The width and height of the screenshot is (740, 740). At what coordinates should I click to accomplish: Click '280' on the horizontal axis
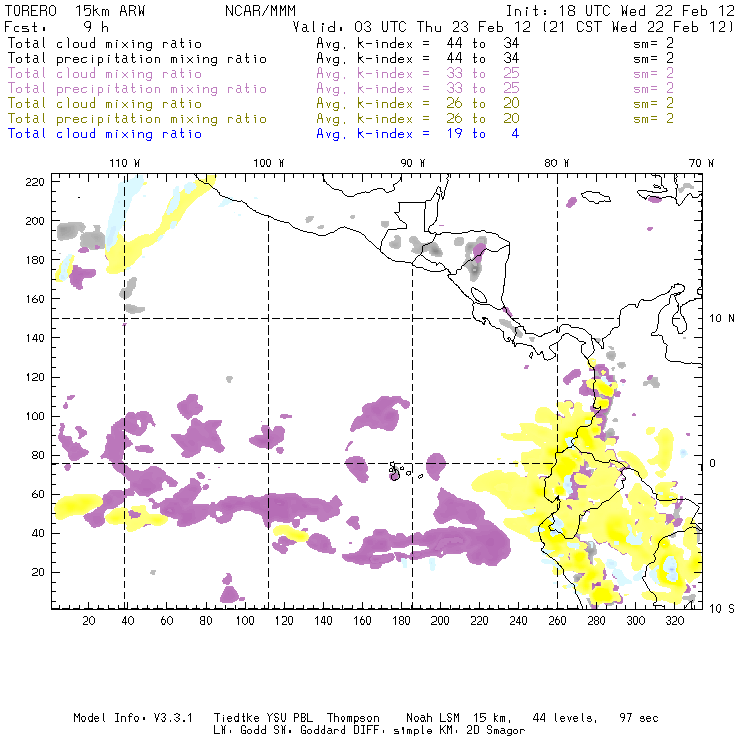coord(597,621)
